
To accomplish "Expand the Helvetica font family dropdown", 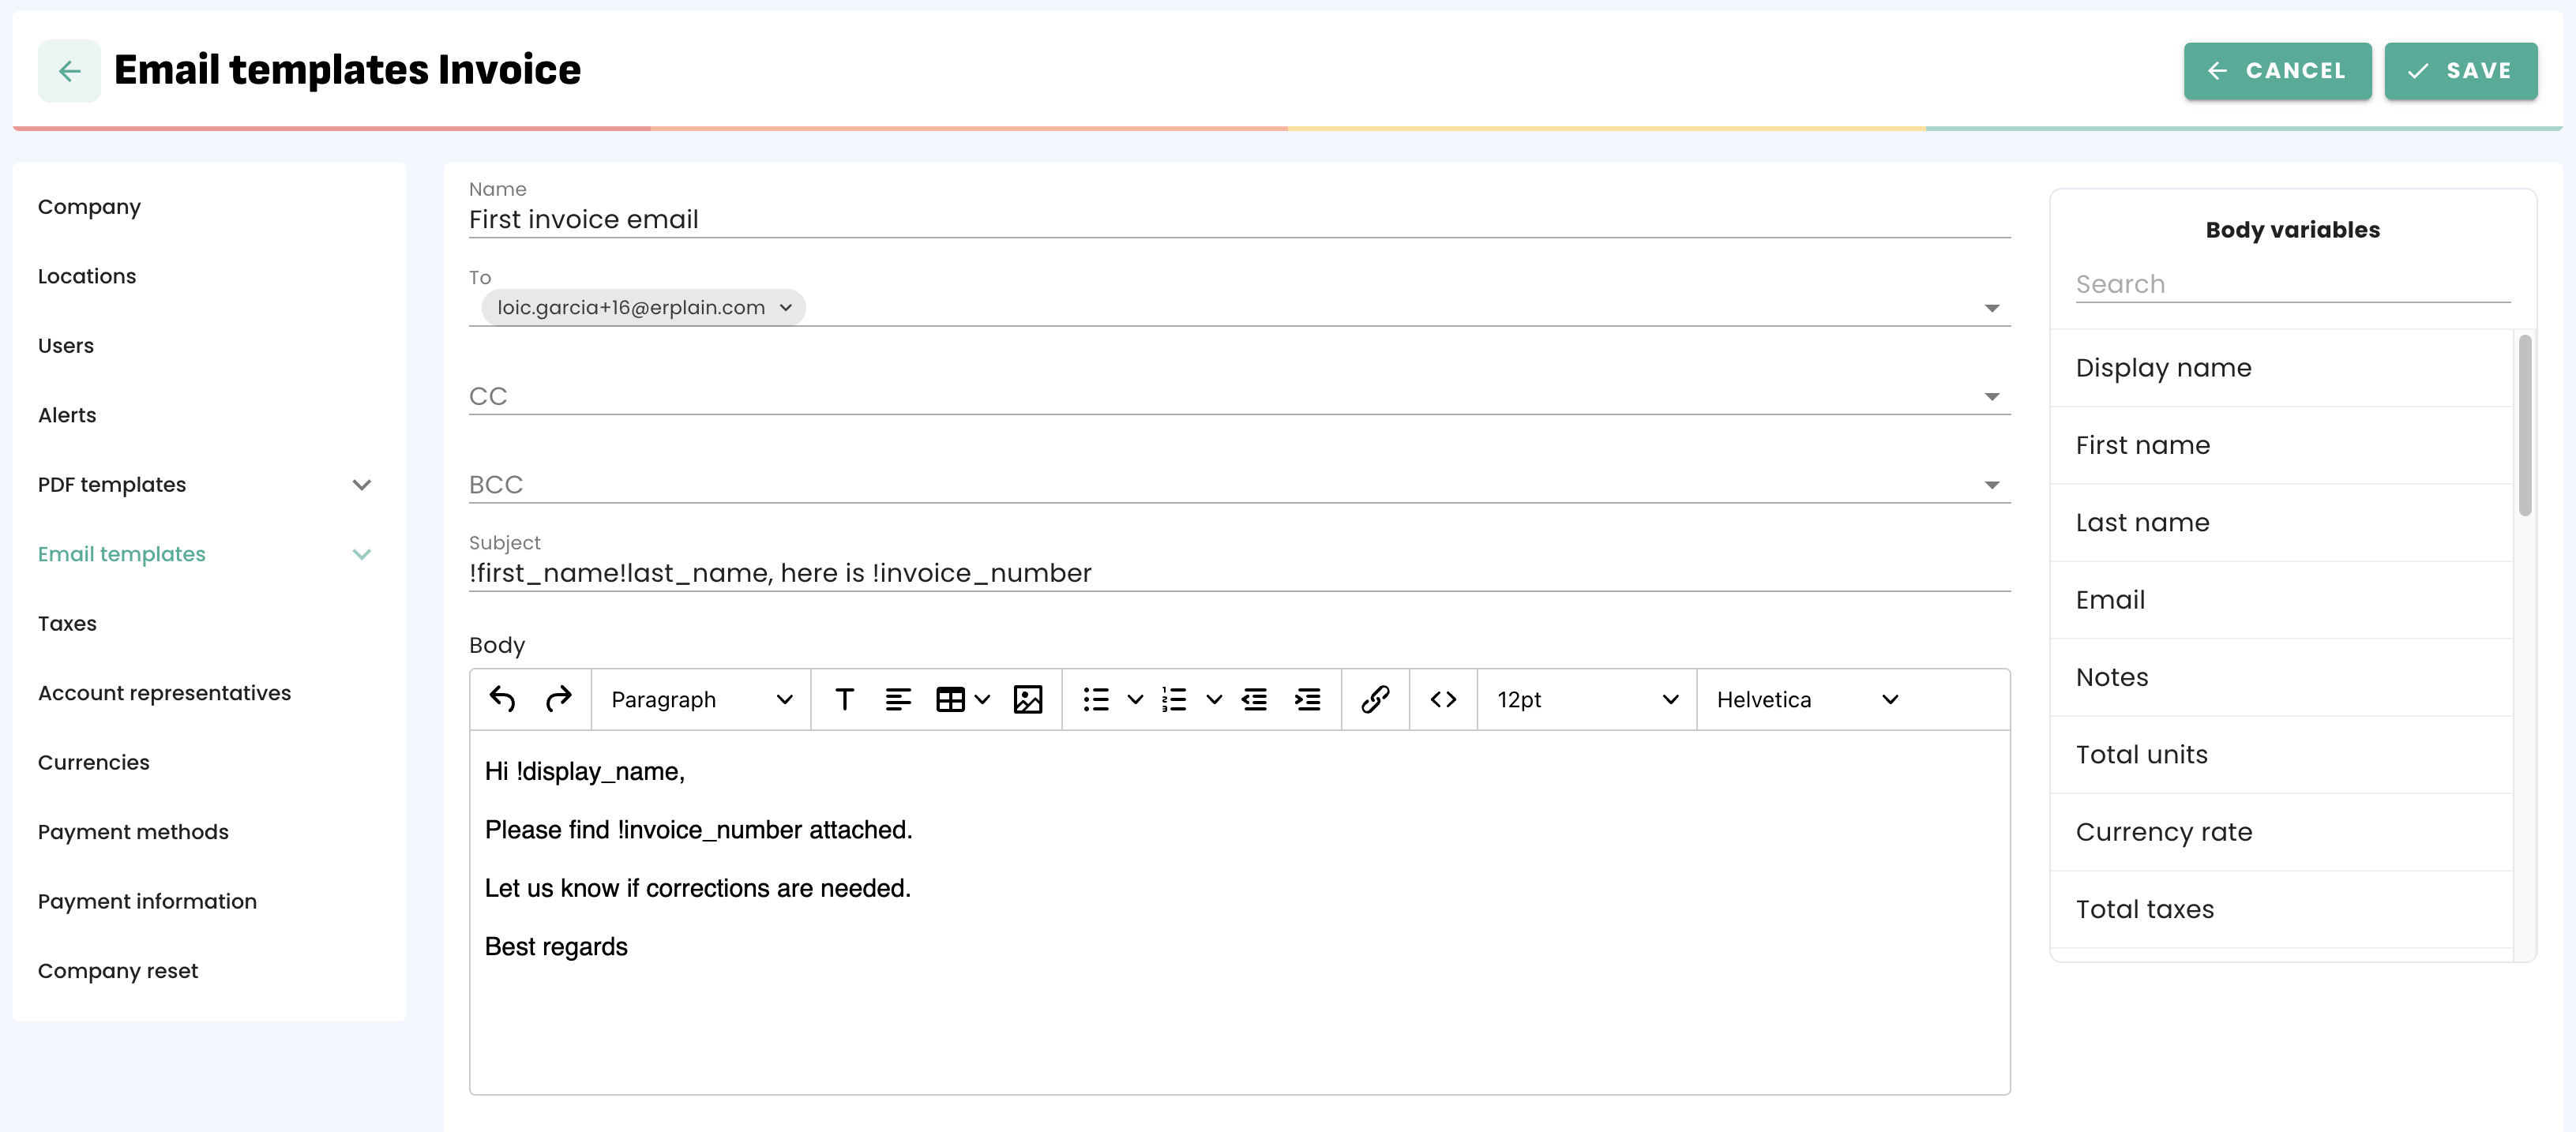I will (x=1806, y=699).
